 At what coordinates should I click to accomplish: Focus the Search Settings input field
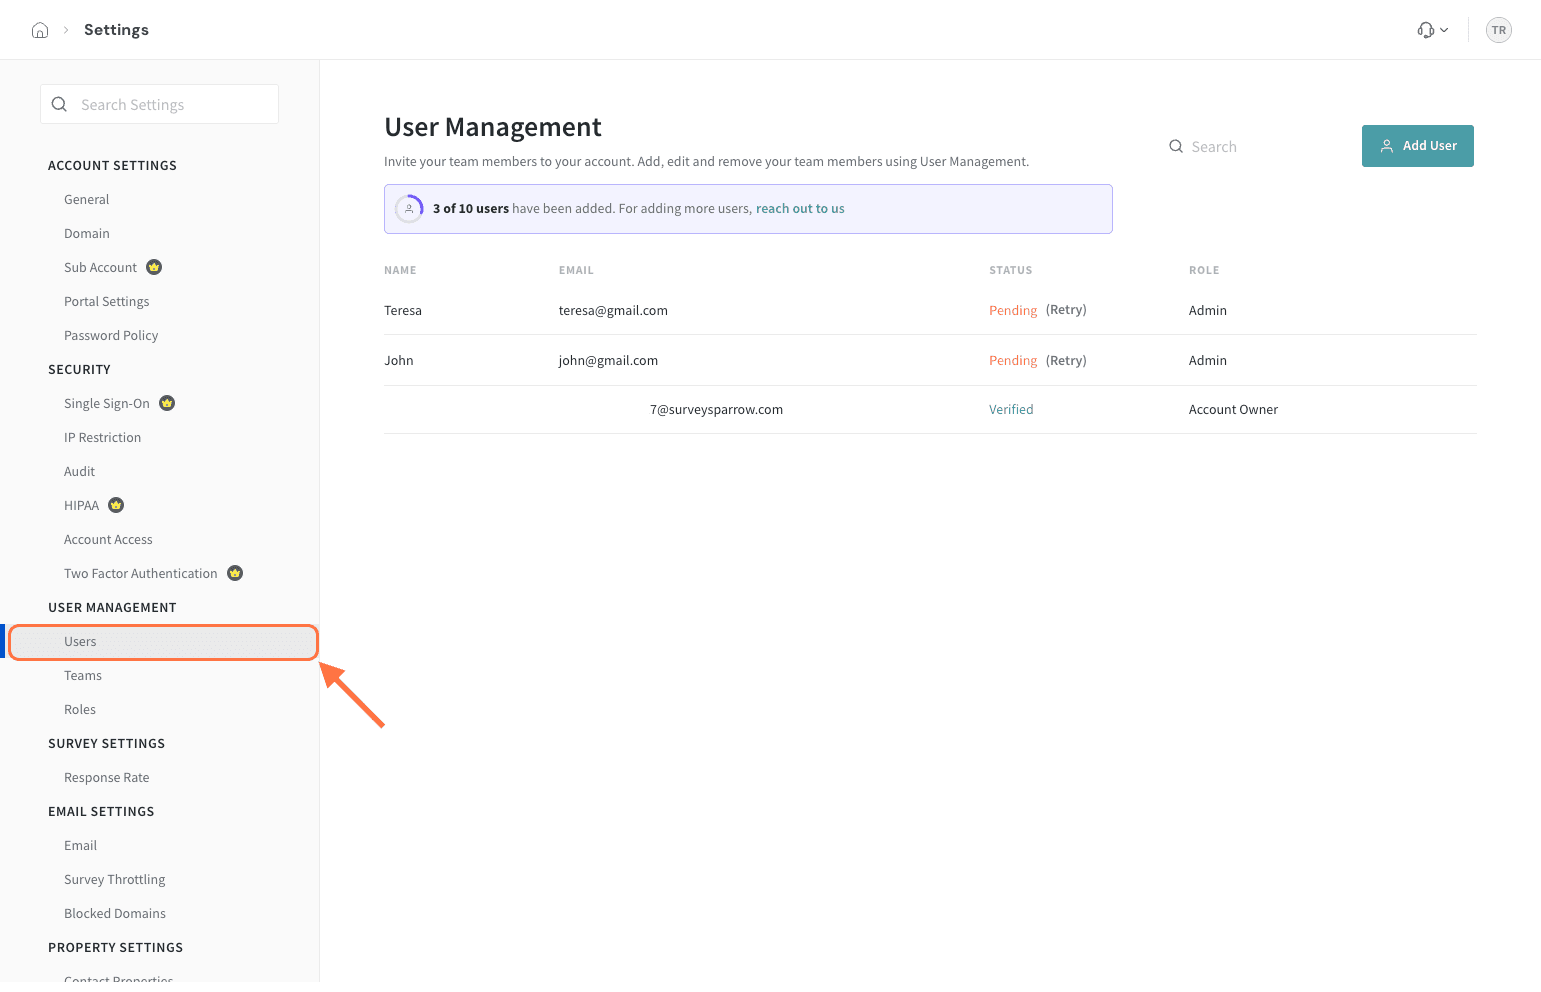click(170, 104)
